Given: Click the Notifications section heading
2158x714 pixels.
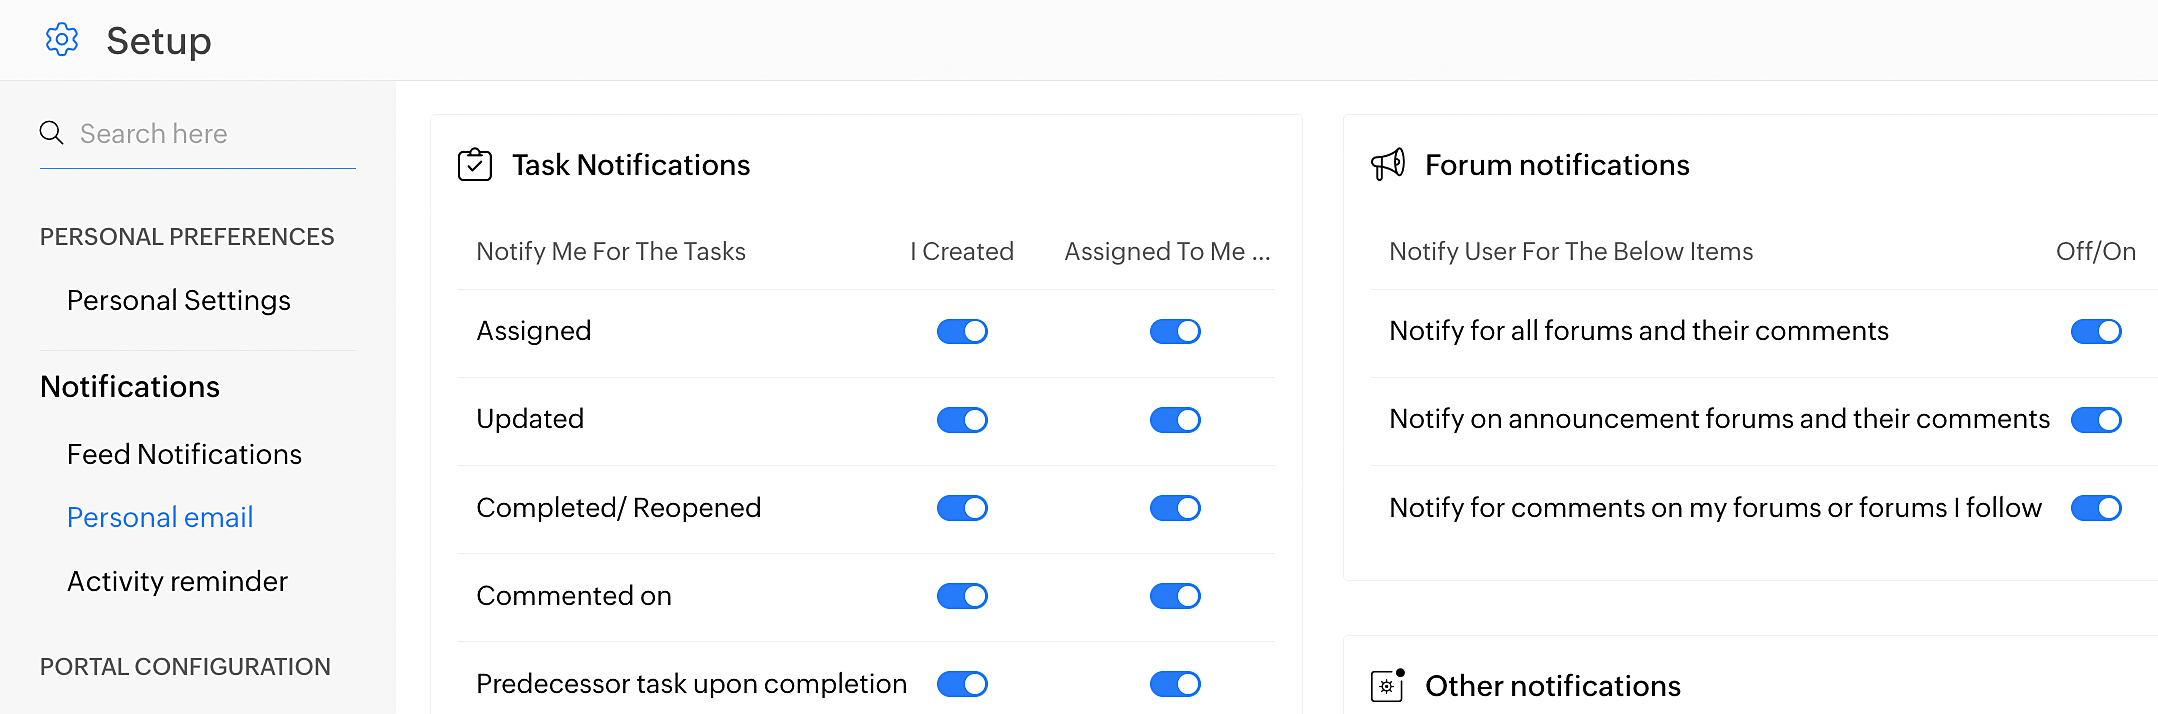Looking at the screenshot, I should (130, 386).
